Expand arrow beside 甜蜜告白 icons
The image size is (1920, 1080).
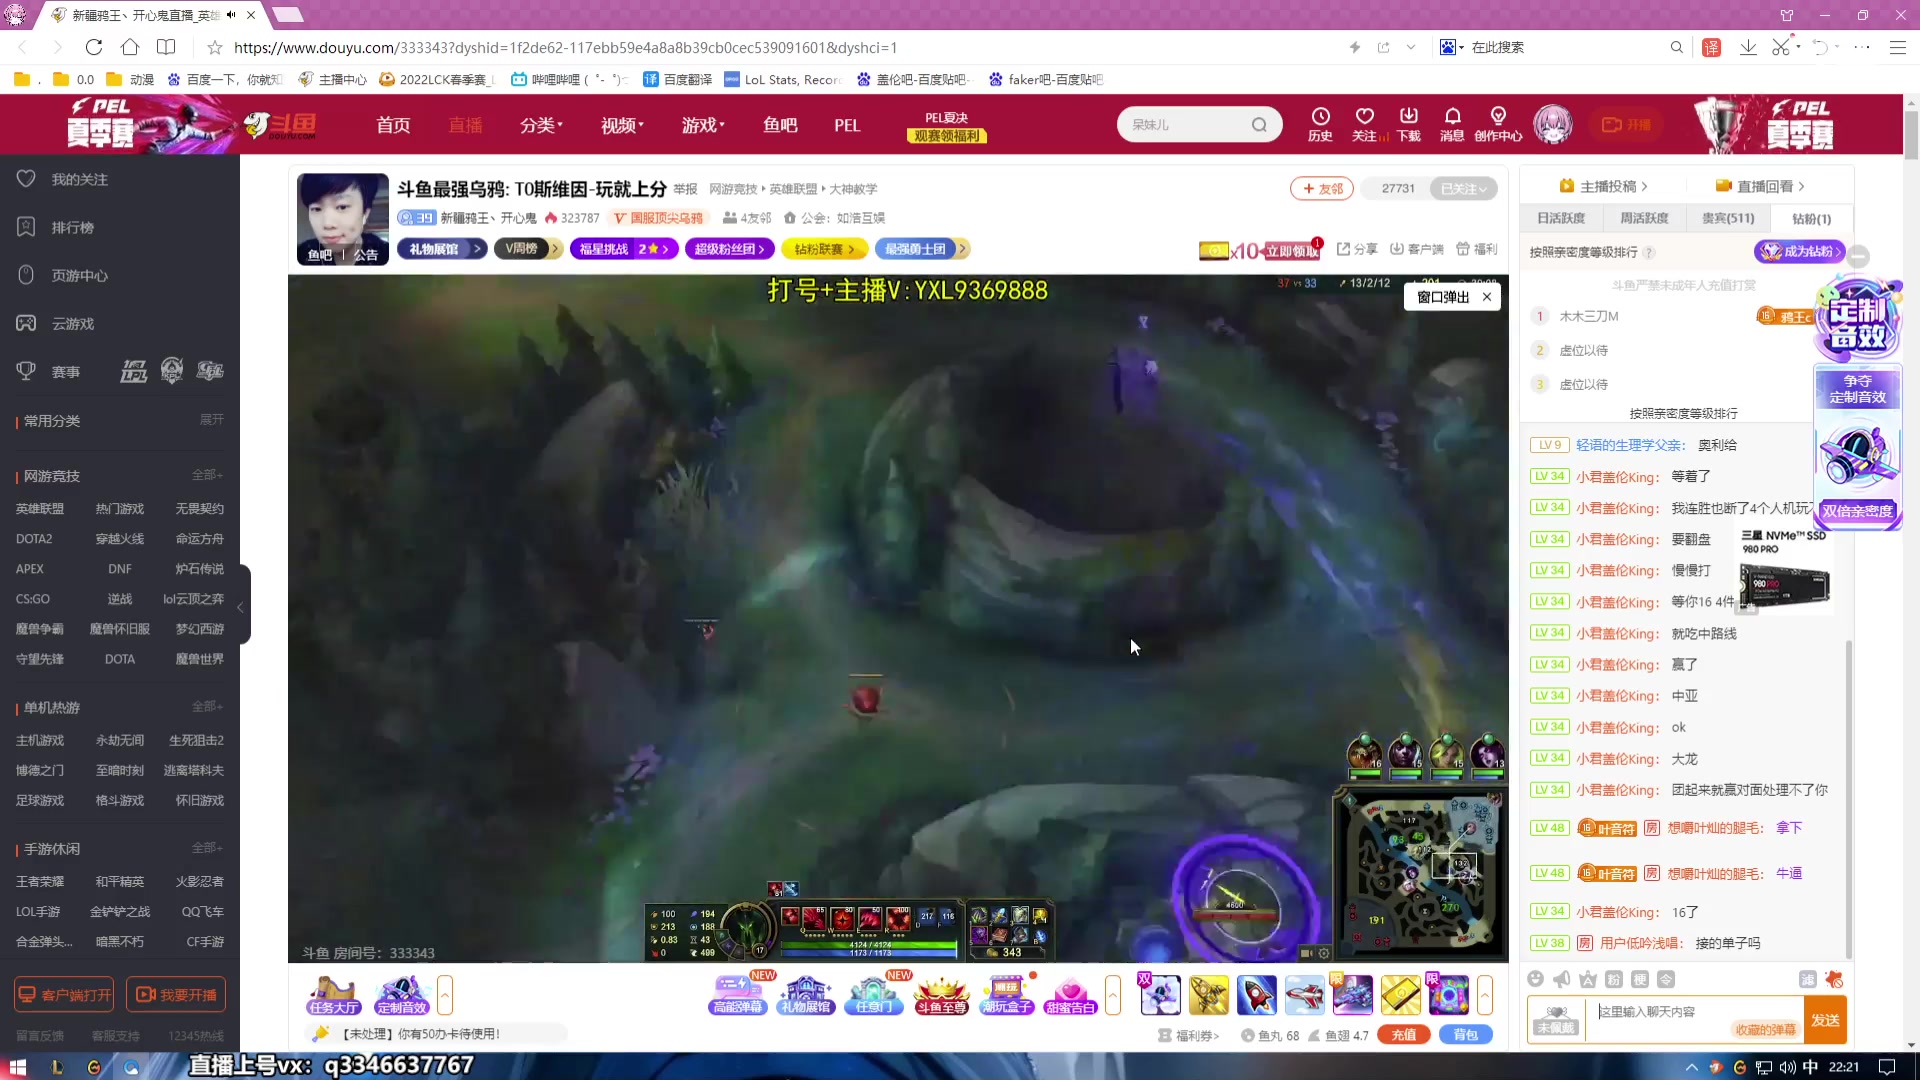(x=1113, y=995)
